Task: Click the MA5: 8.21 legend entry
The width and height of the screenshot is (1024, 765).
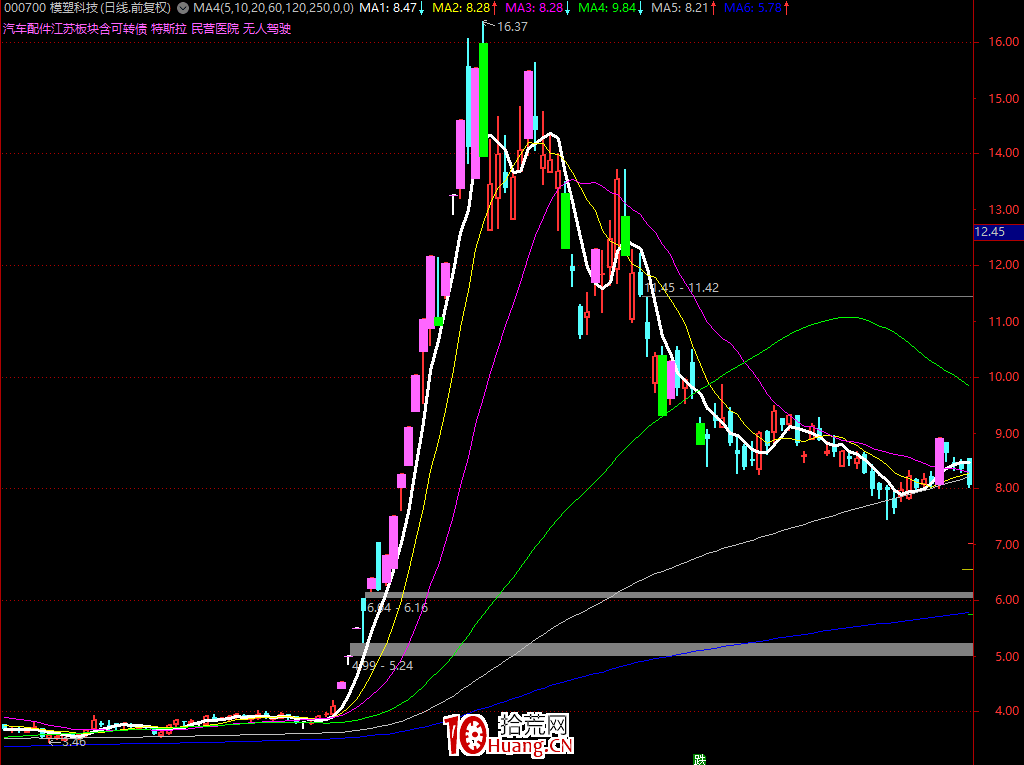Action: pos(682,8)
